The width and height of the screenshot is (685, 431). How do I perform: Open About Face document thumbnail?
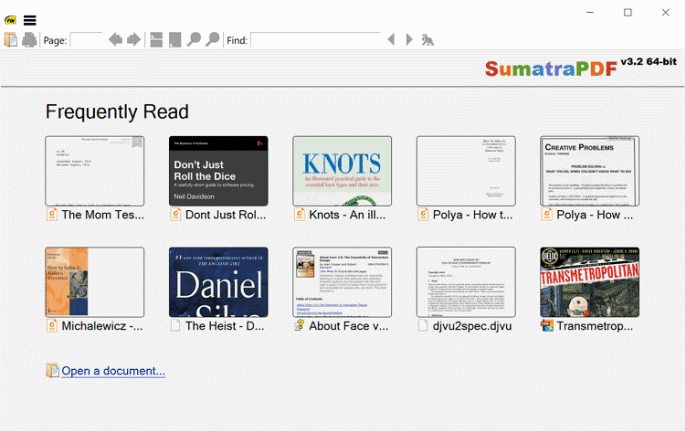pos(342,282)
